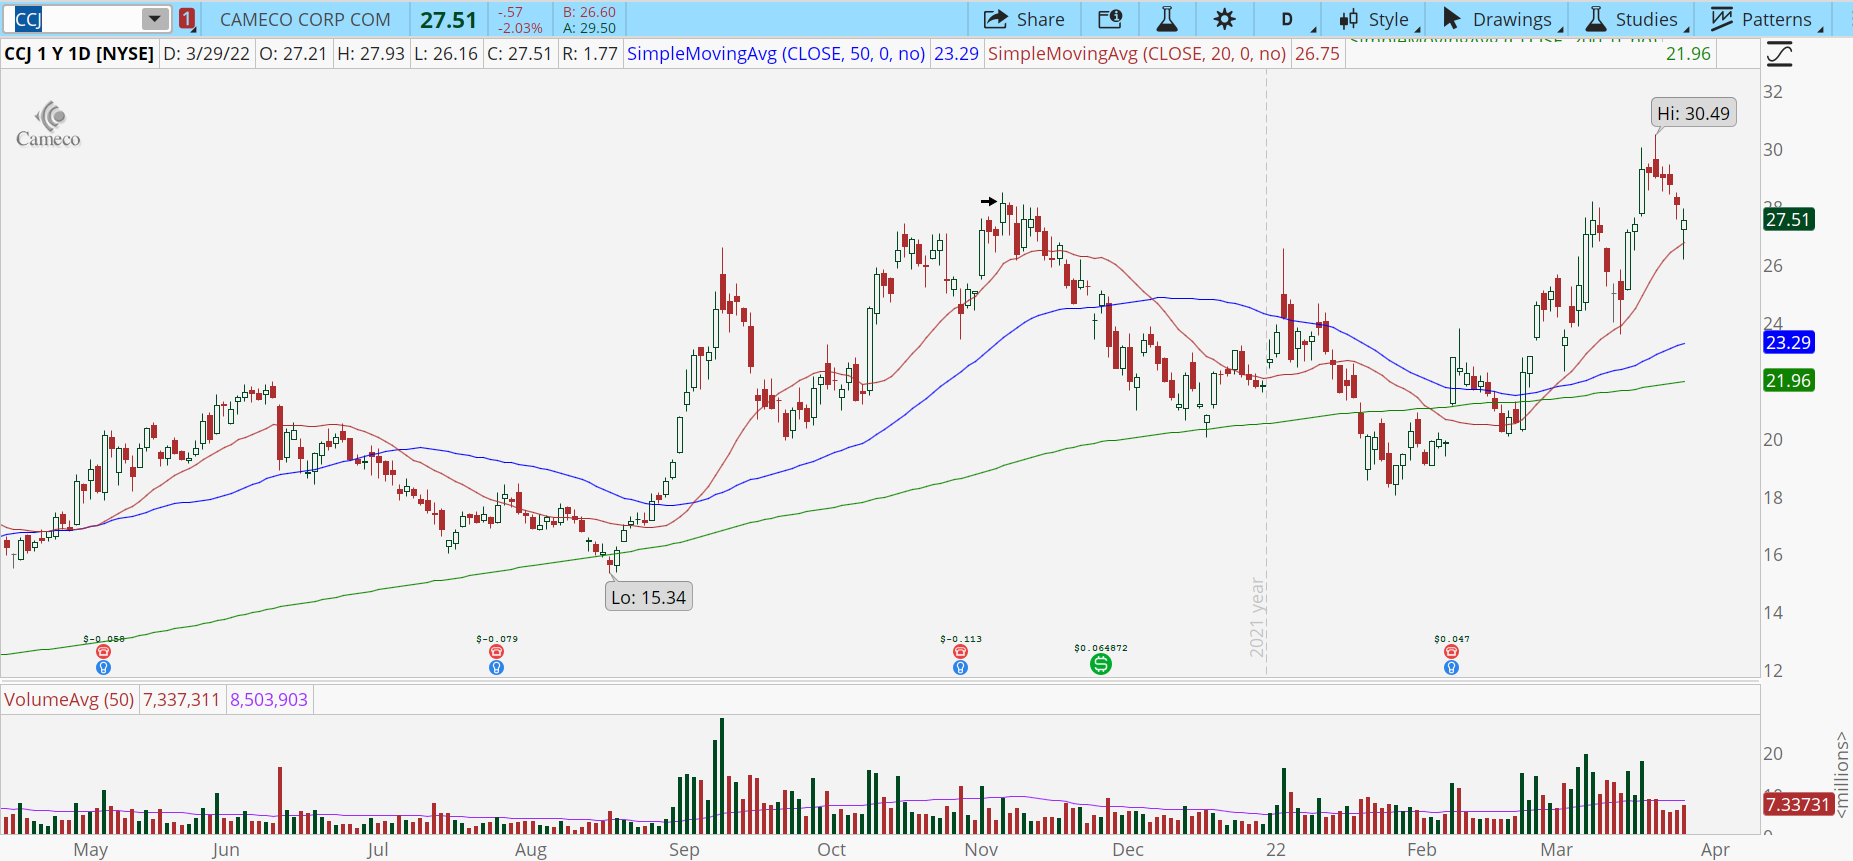Click the Hi: 30.49 price bubble
This screenshot has height=861, width=1853.
click(1693, 113)
